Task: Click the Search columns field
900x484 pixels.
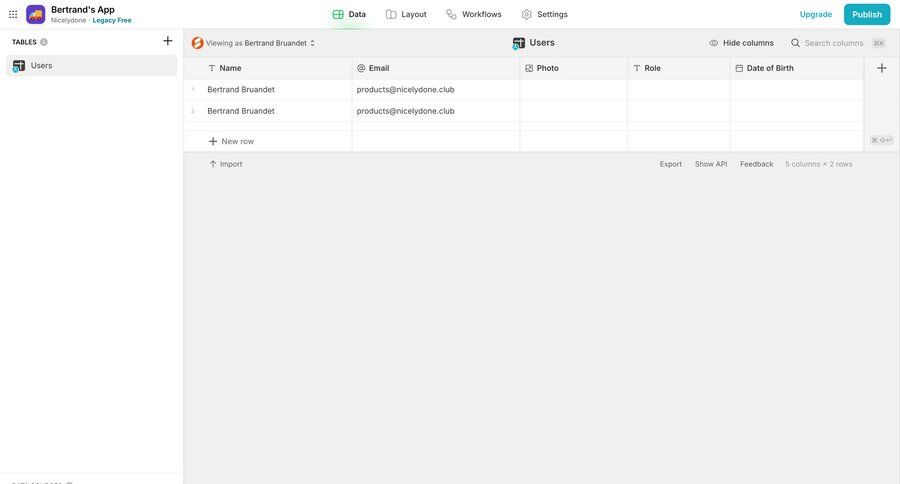Action: click(833, 43)
